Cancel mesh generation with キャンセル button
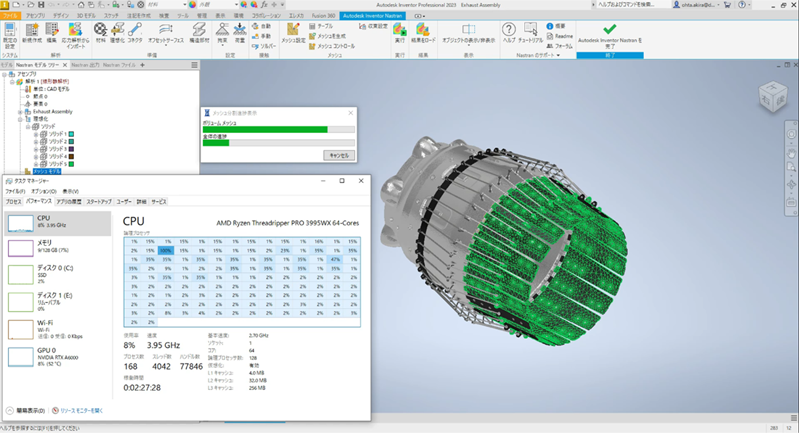The height and width of the screenshot is (433, 799). pos(339,155)
